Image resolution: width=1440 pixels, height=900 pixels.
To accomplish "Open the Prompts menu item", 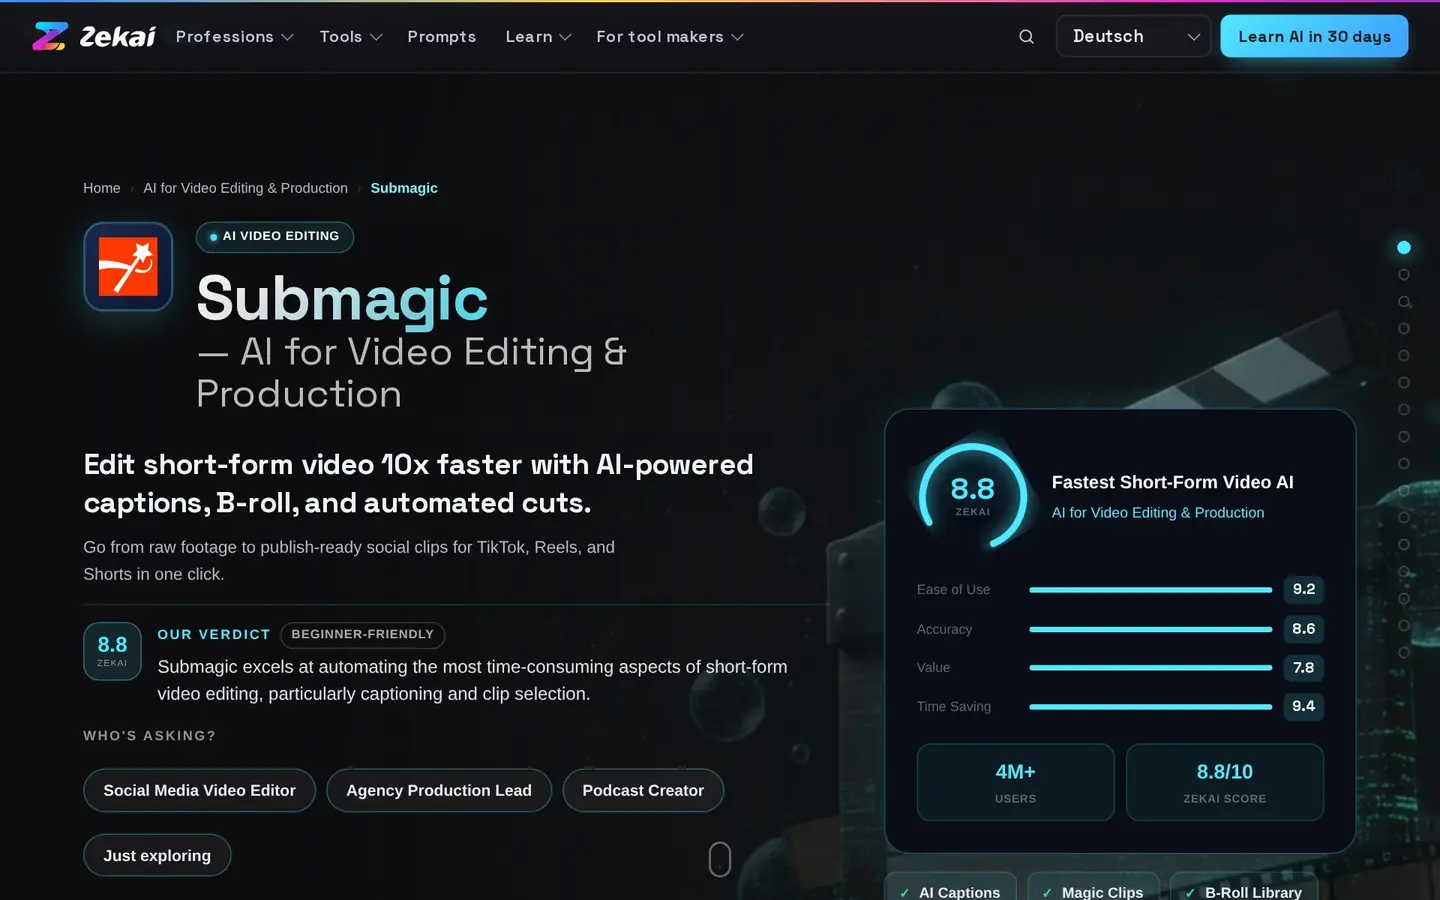I will pos(441,36).
